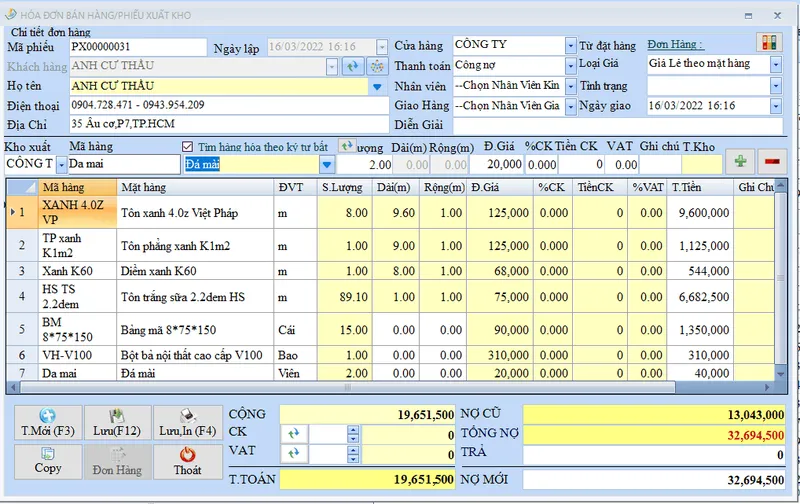Open the Đá mài item name dropdown

pyautogui.click(x=327, y=165)
